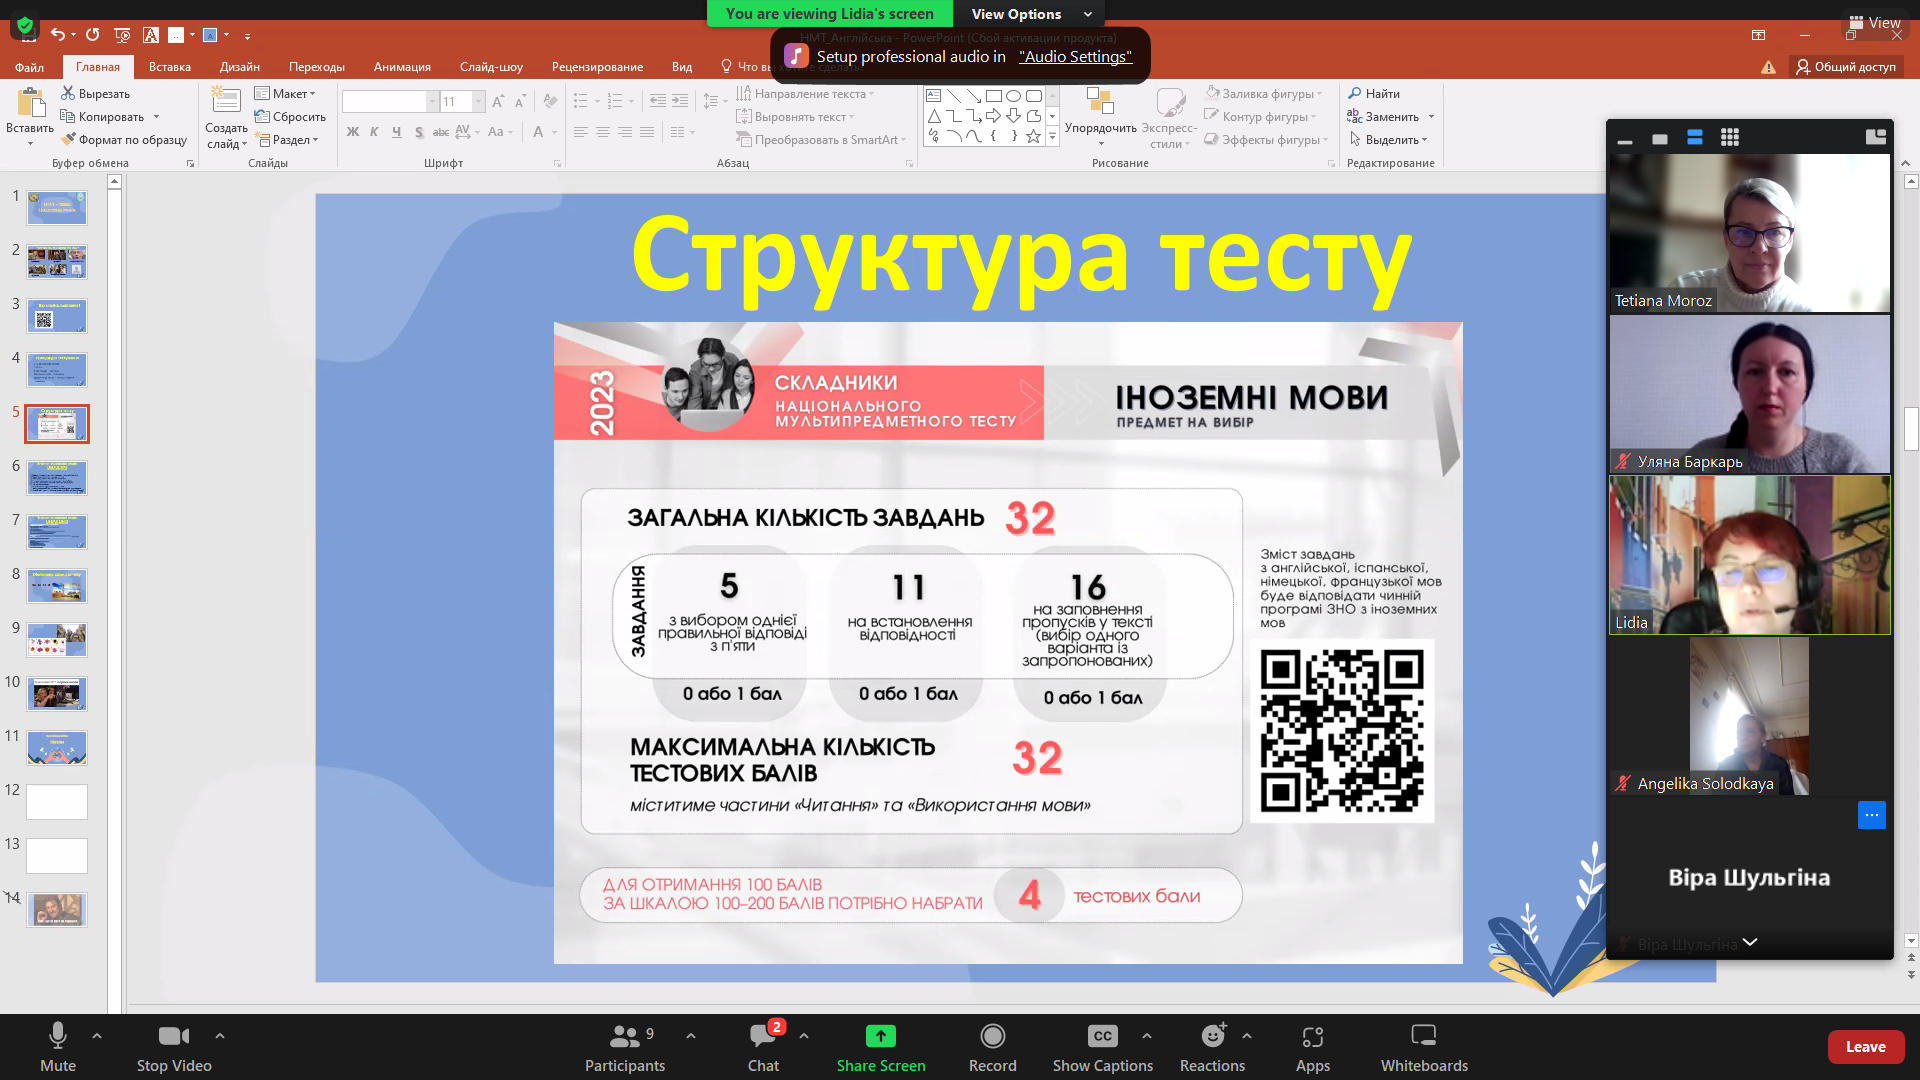
Task: Toggle text Shadow (S) formatting
Action: [419, 131]
